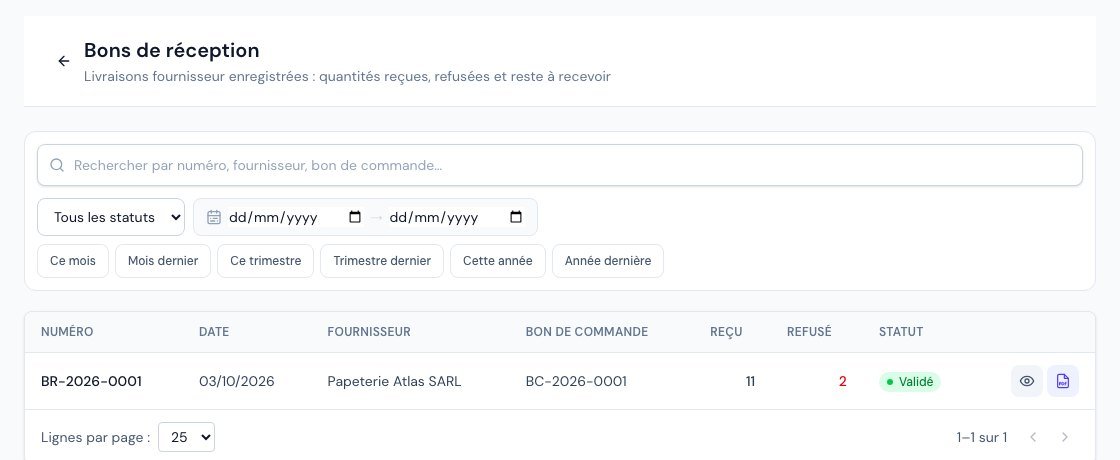
Task: Focus the search field for receipts
Action: pos(560,165)
